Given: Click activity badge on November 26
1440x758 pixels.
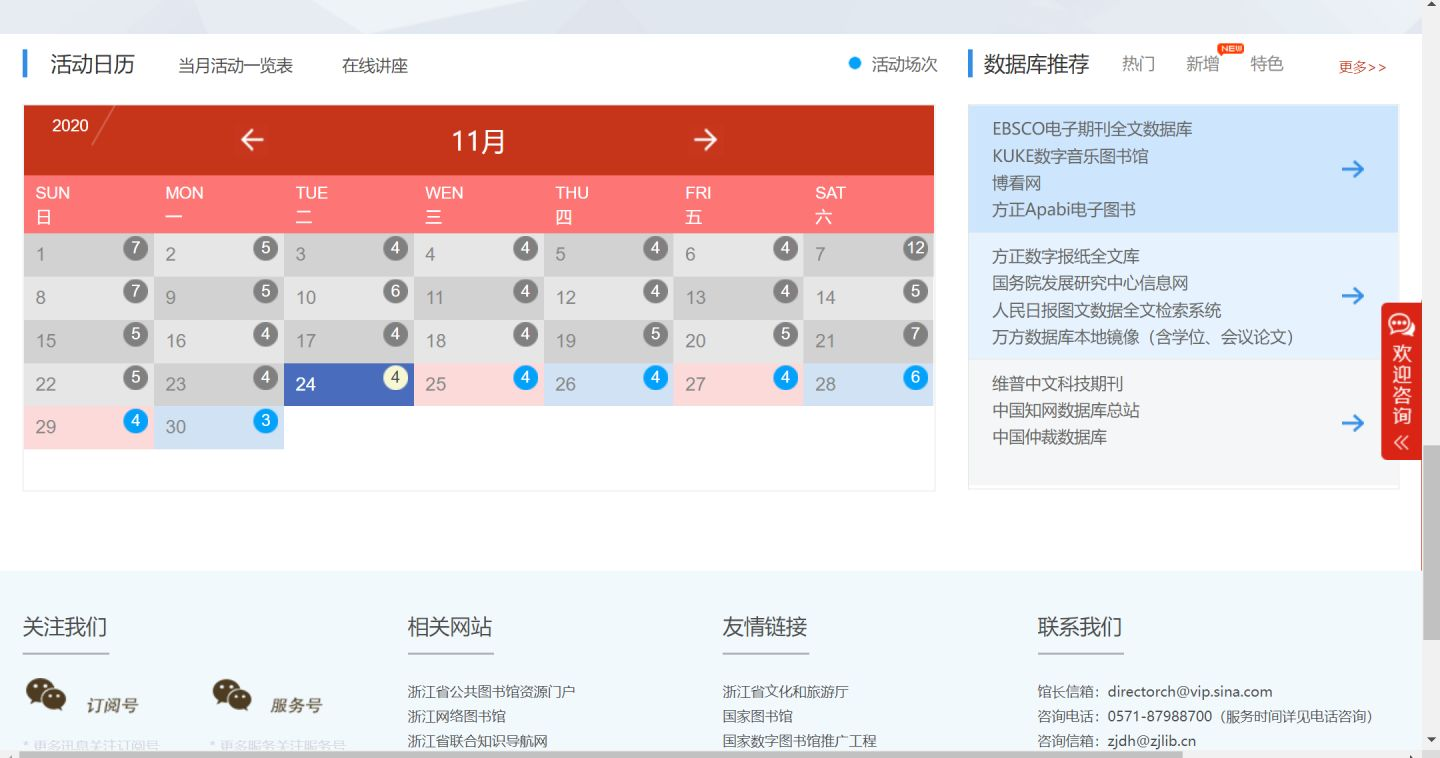Looking at the screenshot, I should pyautogui.click(x=656, y=377).
